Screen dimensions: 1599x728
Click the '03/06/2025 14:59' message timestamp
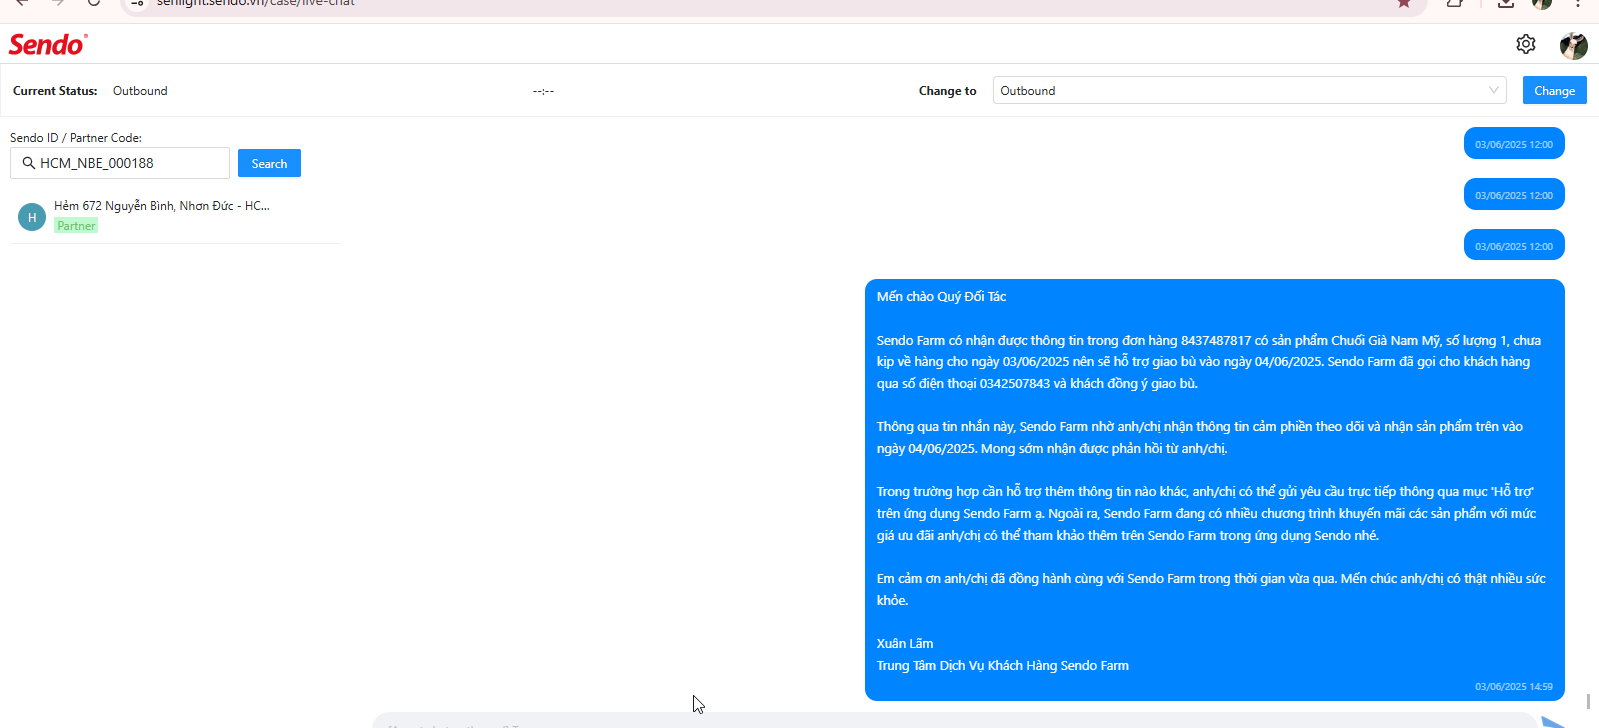[1513, 687]
